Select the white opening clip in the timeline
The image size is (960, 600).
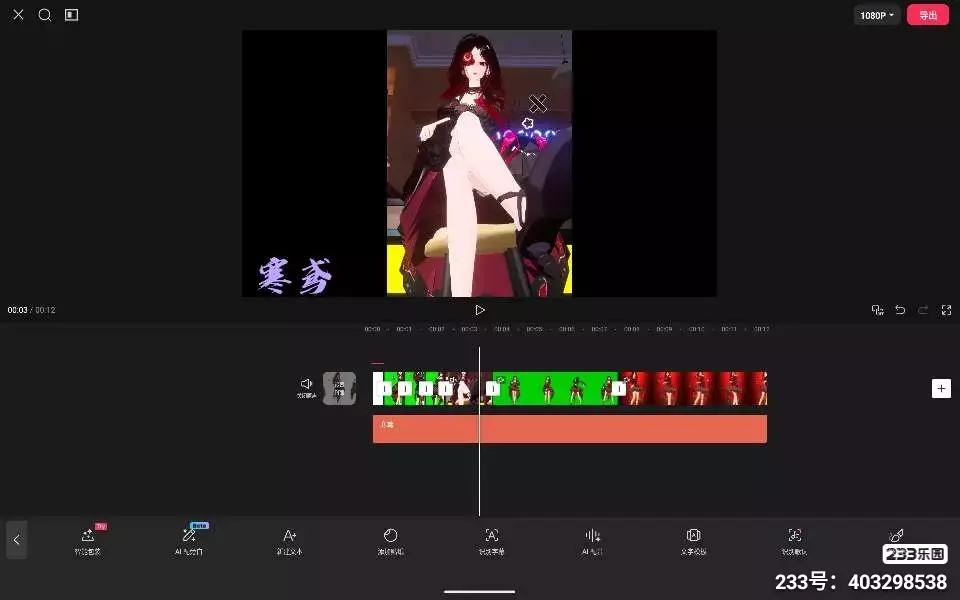click(x=378, y=388)
